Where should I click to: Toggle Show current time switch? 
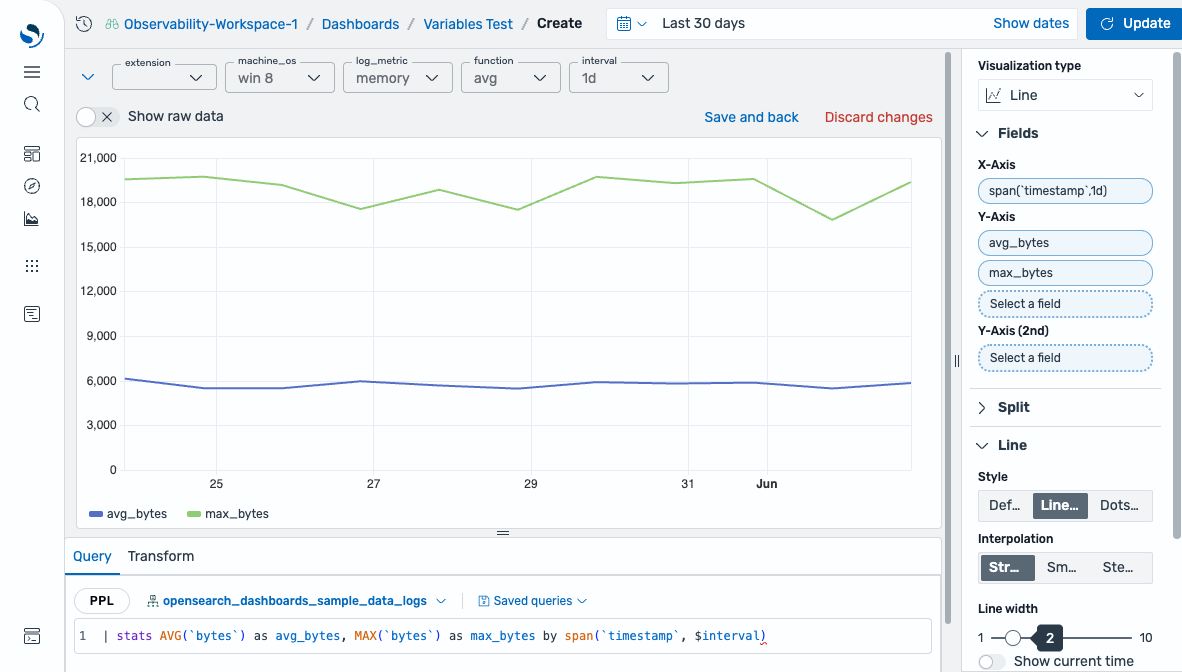(x=992, y=661)
